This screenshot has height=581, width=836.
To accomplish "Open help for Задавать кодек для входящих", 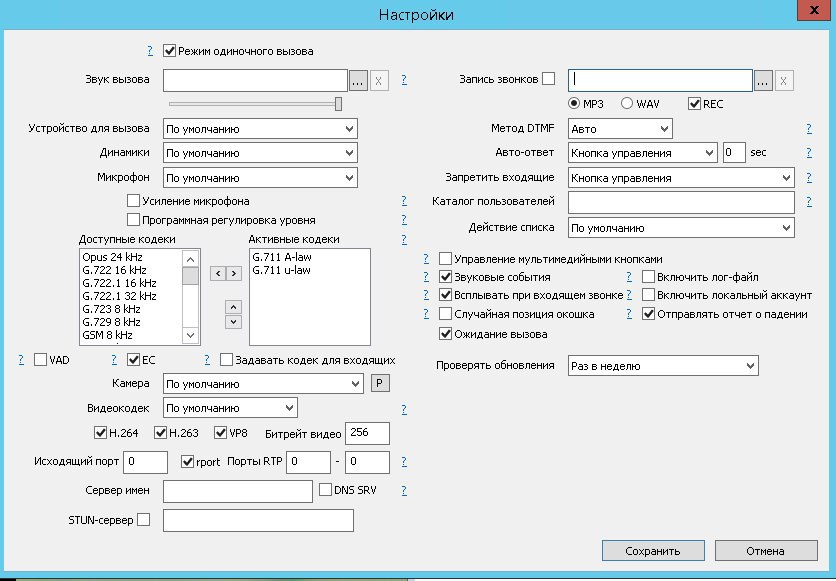I will click(207, 360).
